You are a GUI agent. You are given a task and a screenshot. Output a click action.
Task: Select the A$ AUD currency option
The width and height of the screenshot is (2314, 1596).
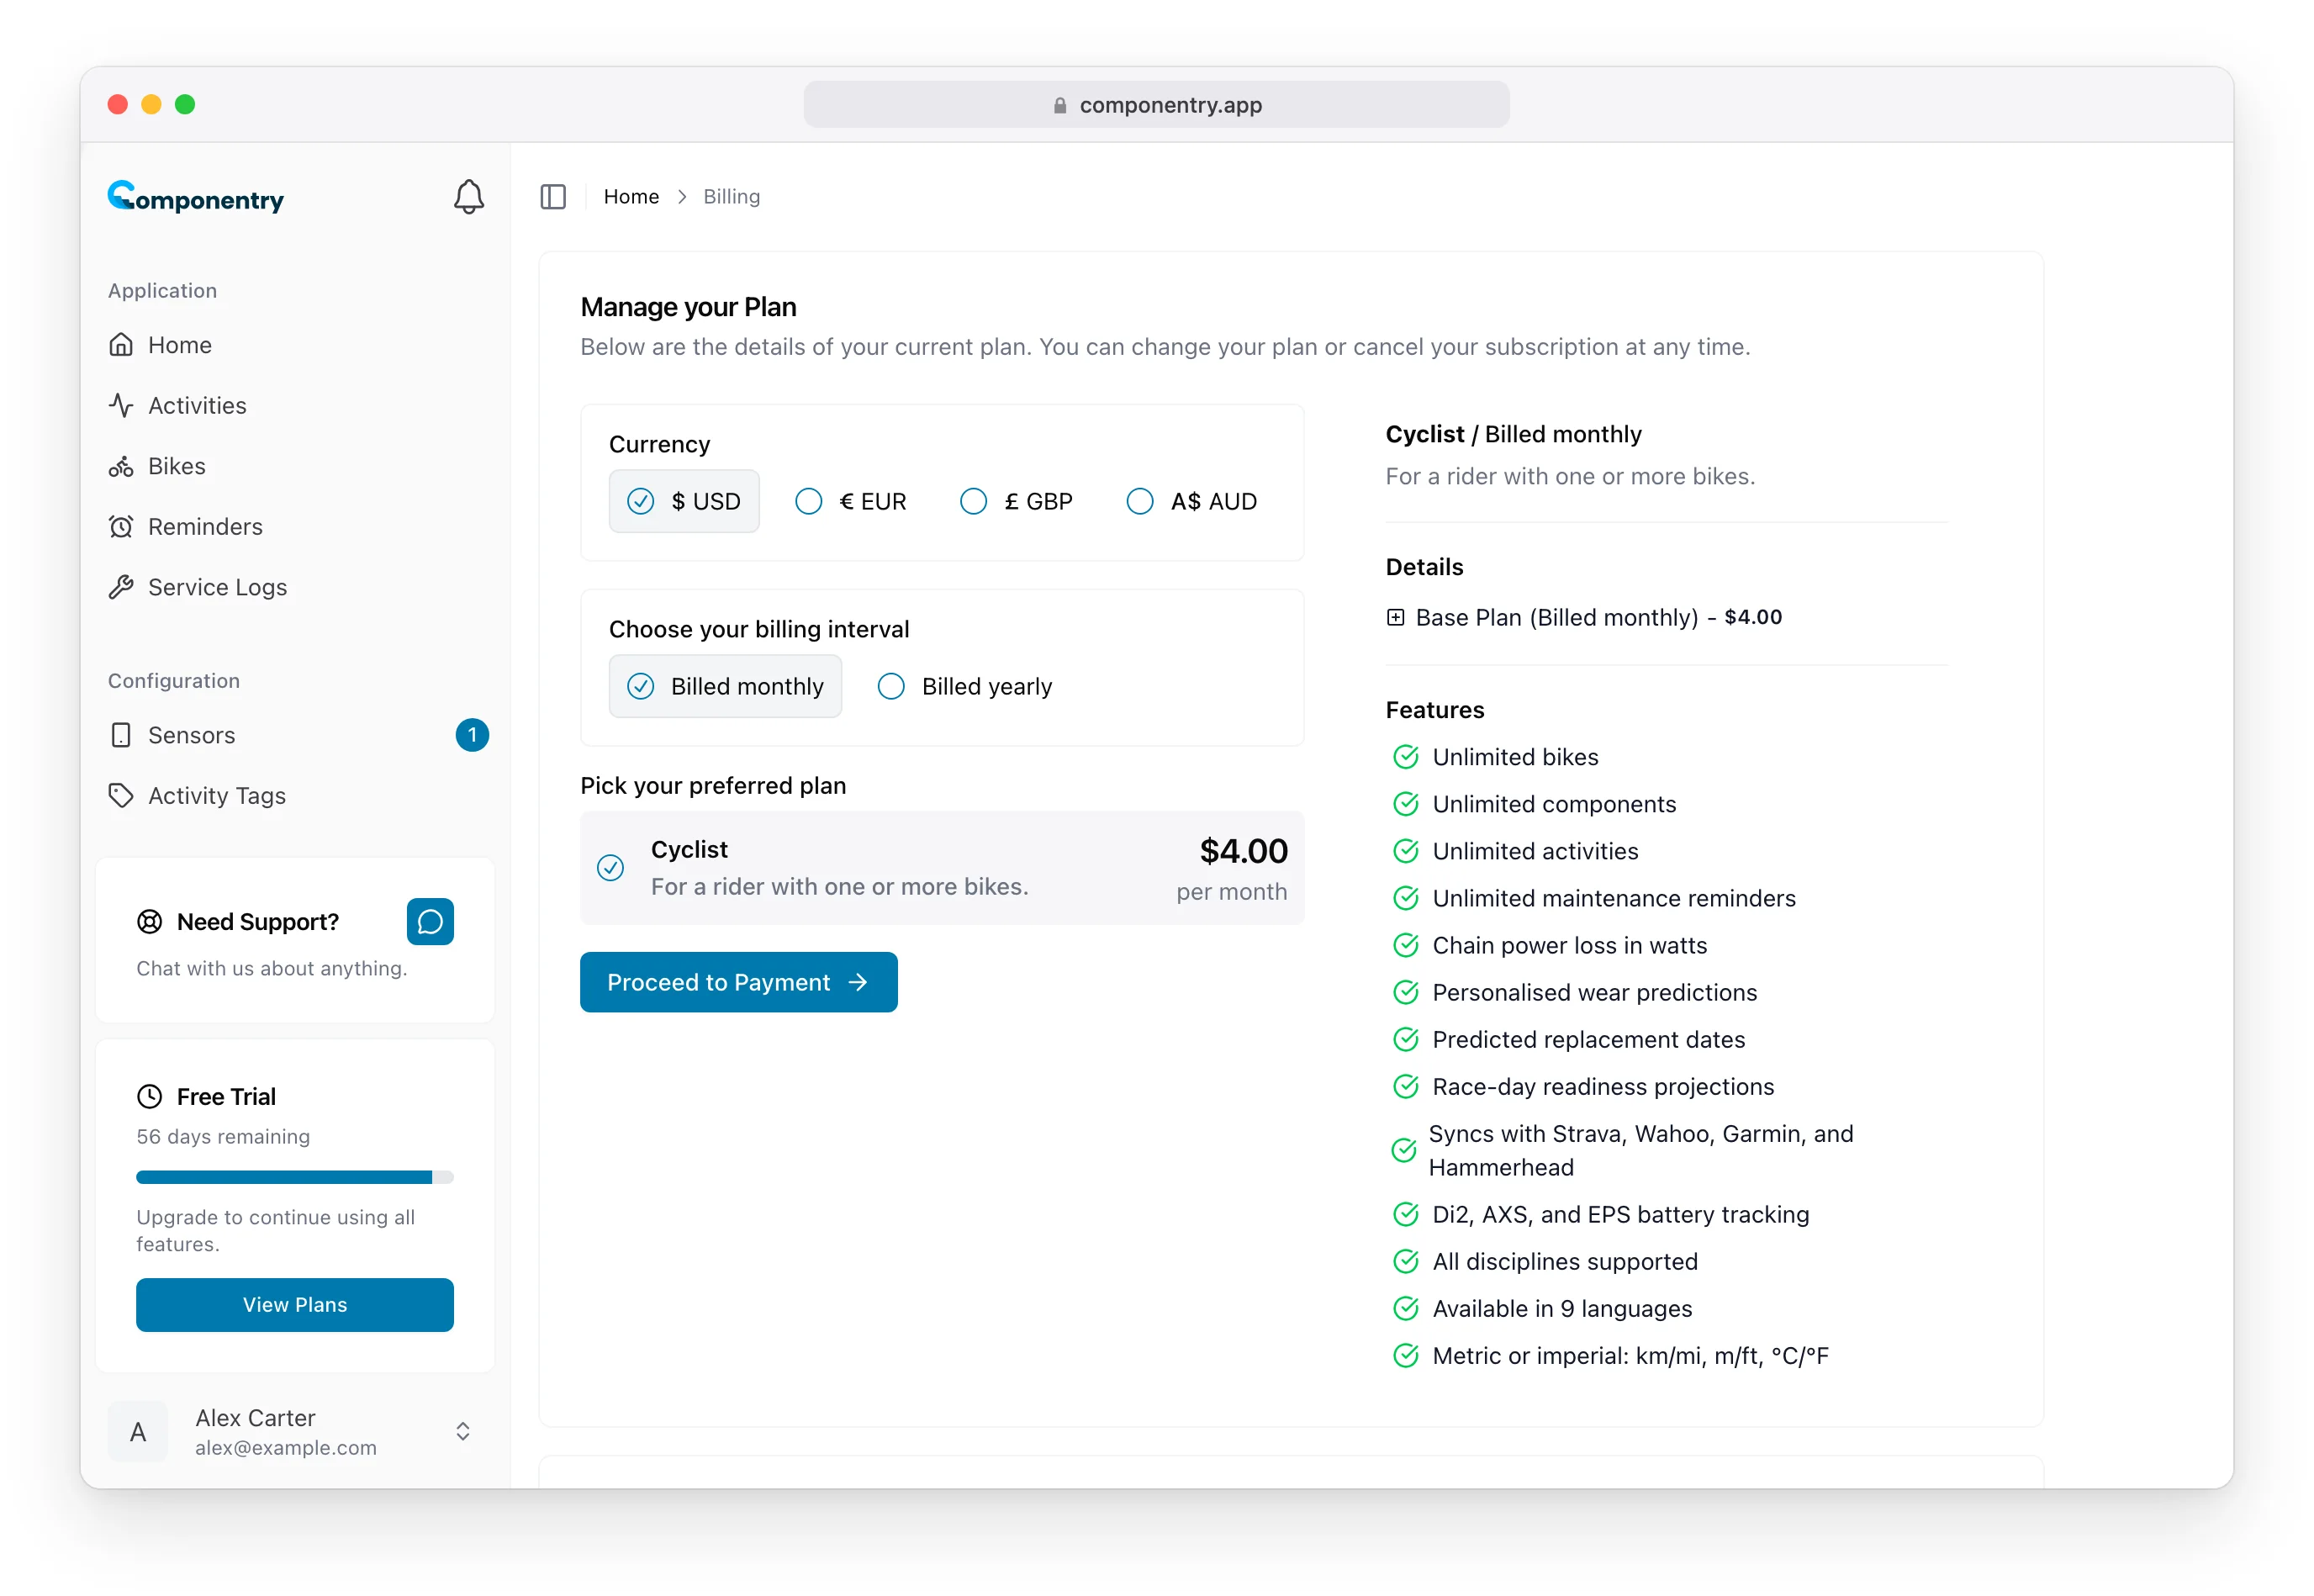pos(1192,501)
